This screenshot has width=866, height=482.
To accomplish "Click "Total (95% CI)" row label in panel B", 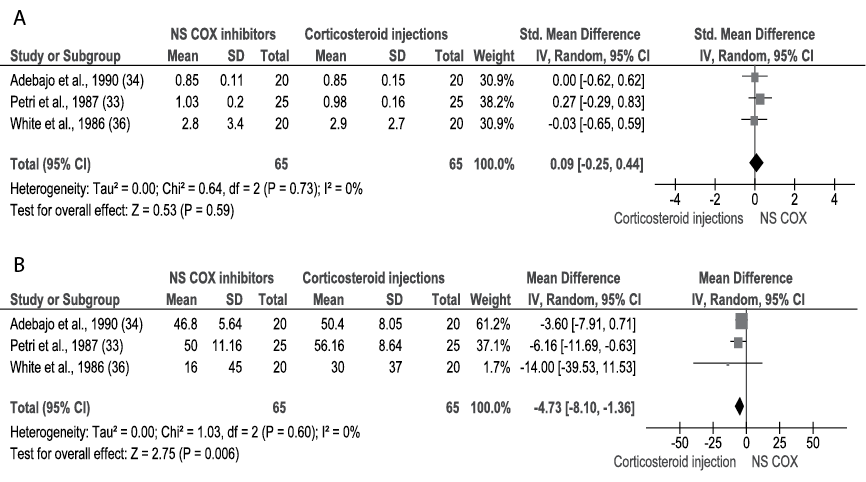I will (x=50, y=408).
